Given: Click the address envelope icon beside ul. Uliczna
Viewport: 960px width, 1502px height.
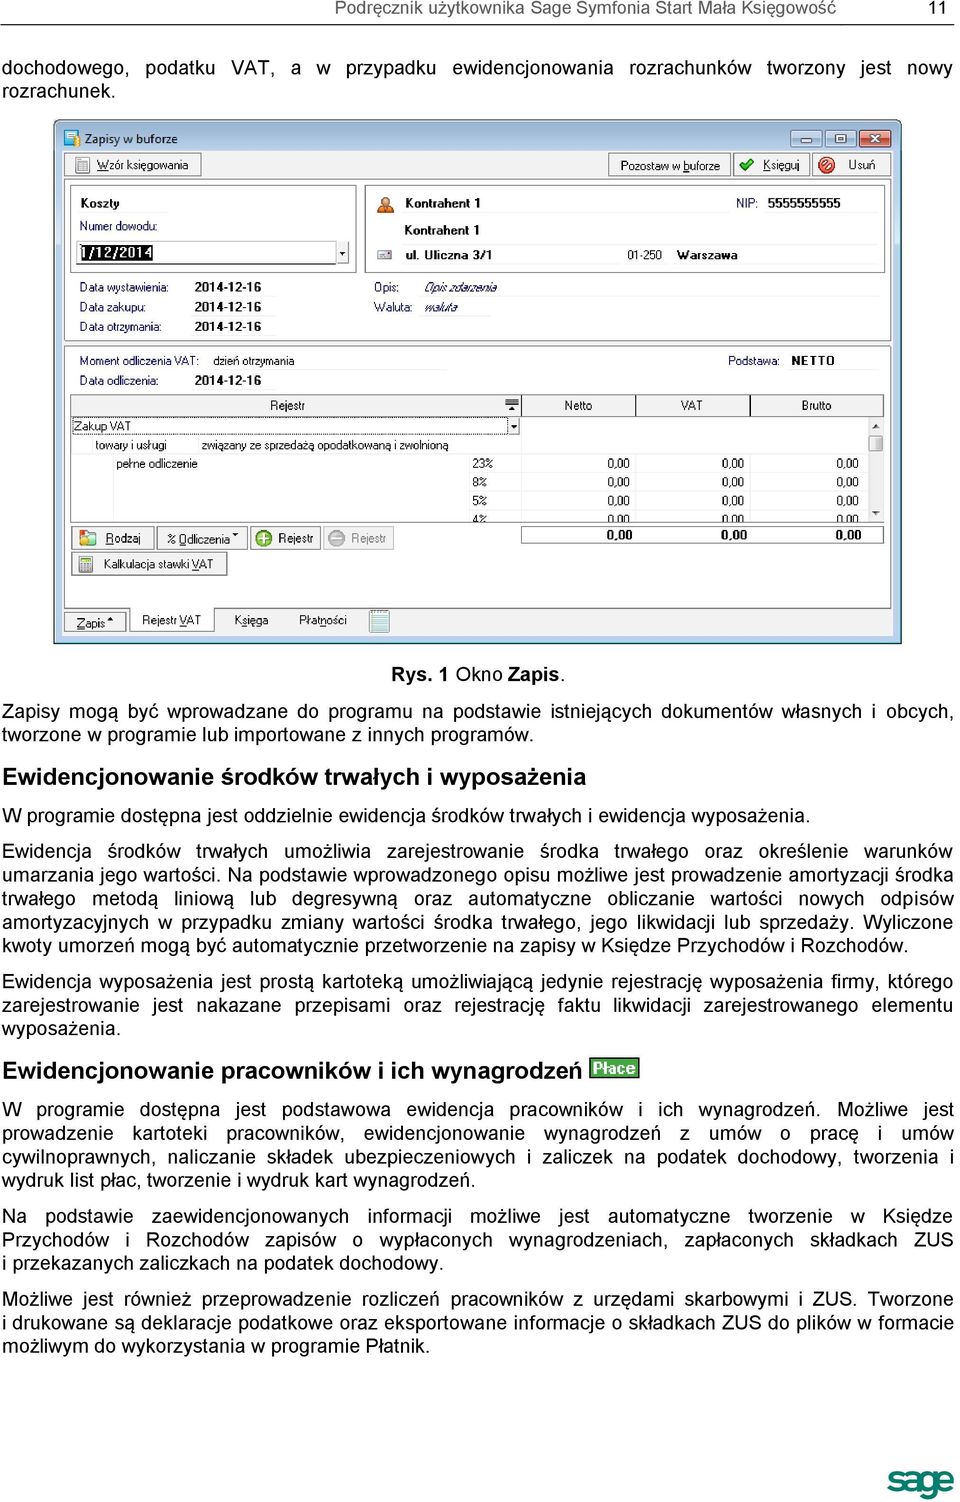Looking at the screenshot, I should pyautogui.click(x=385, y=255).
